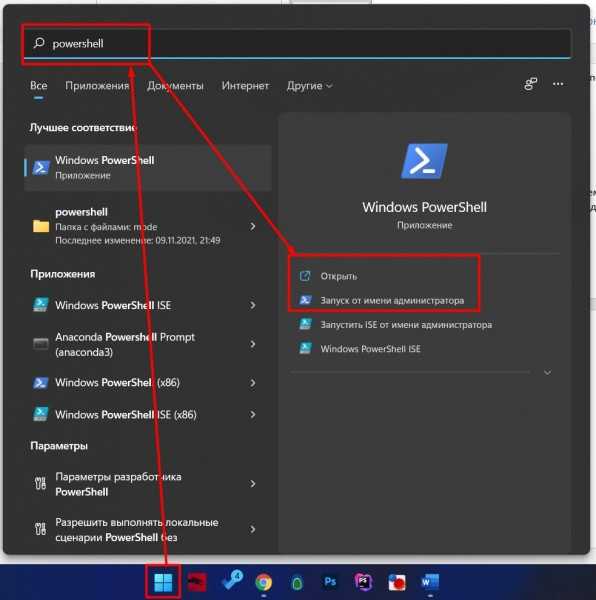Click the yellow folder icon
The width and height of the screenshot is (596, 600).
[x=41, y=226]
